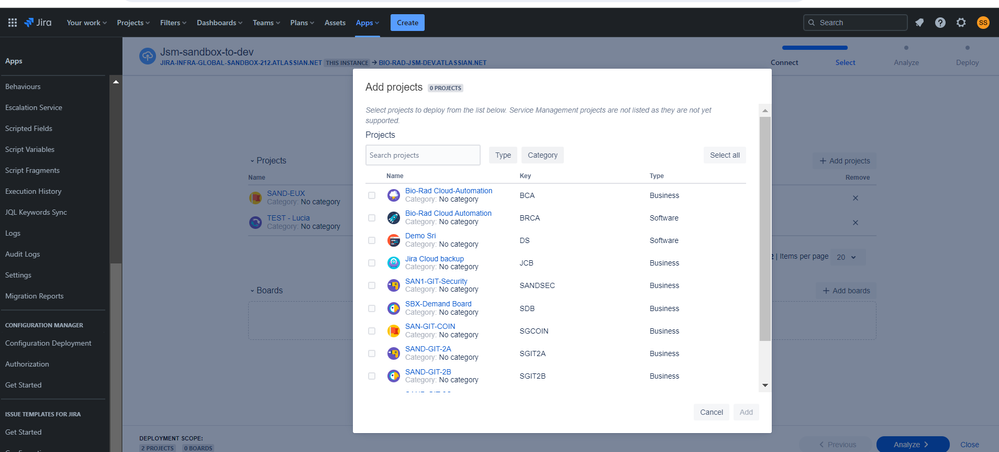Open the app switcher grid icon
Image resolution: width=999 pixels, height=452 pixels.
pos(12,22)
